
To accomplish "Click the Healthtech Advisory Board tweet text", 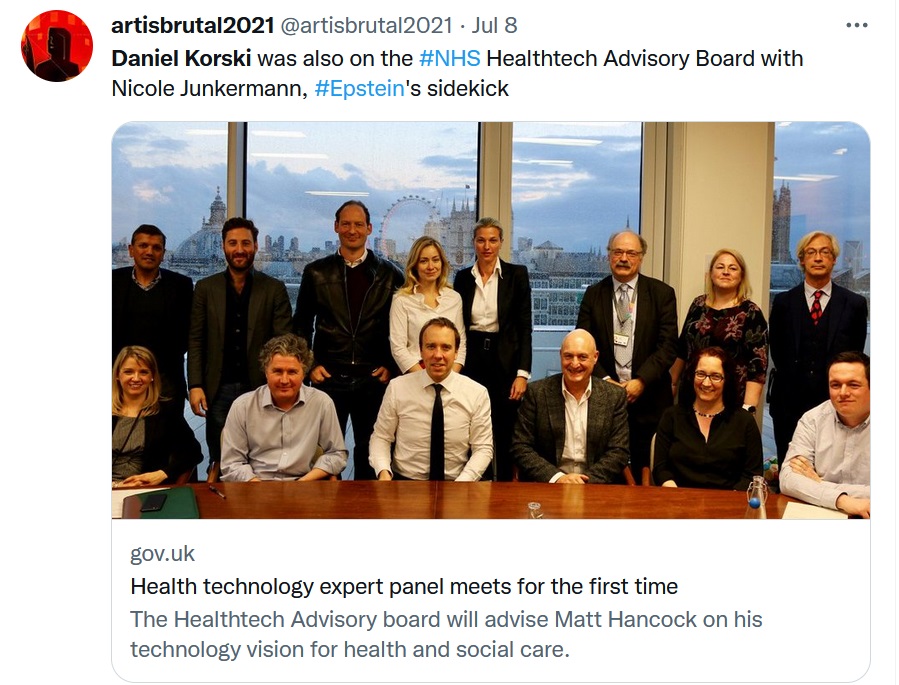I will [x=644, y=58].
